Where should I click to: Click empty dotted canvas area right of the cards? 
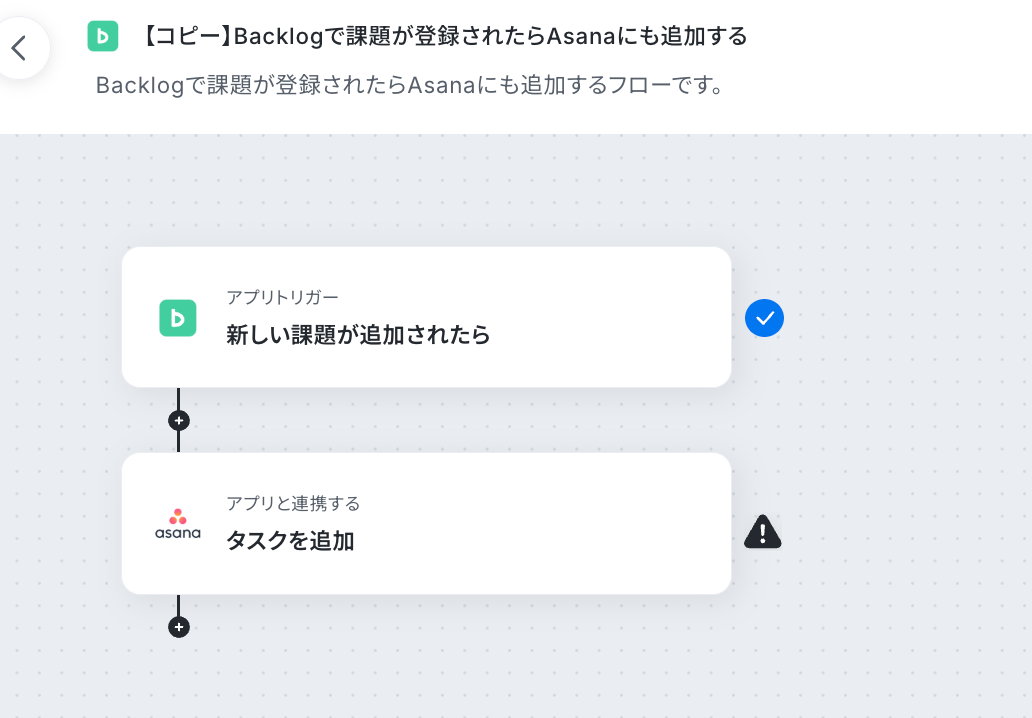tap(908, 421)
